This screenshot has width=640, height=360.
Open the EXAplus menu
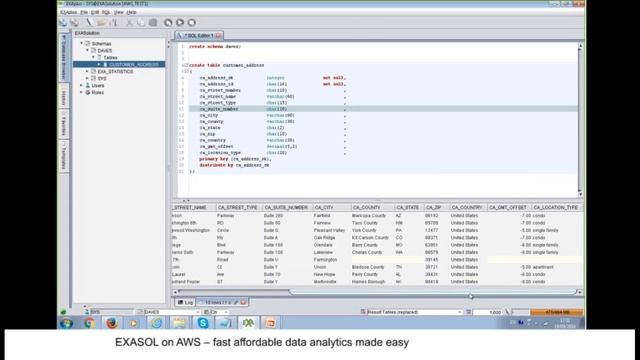[69, 12]
